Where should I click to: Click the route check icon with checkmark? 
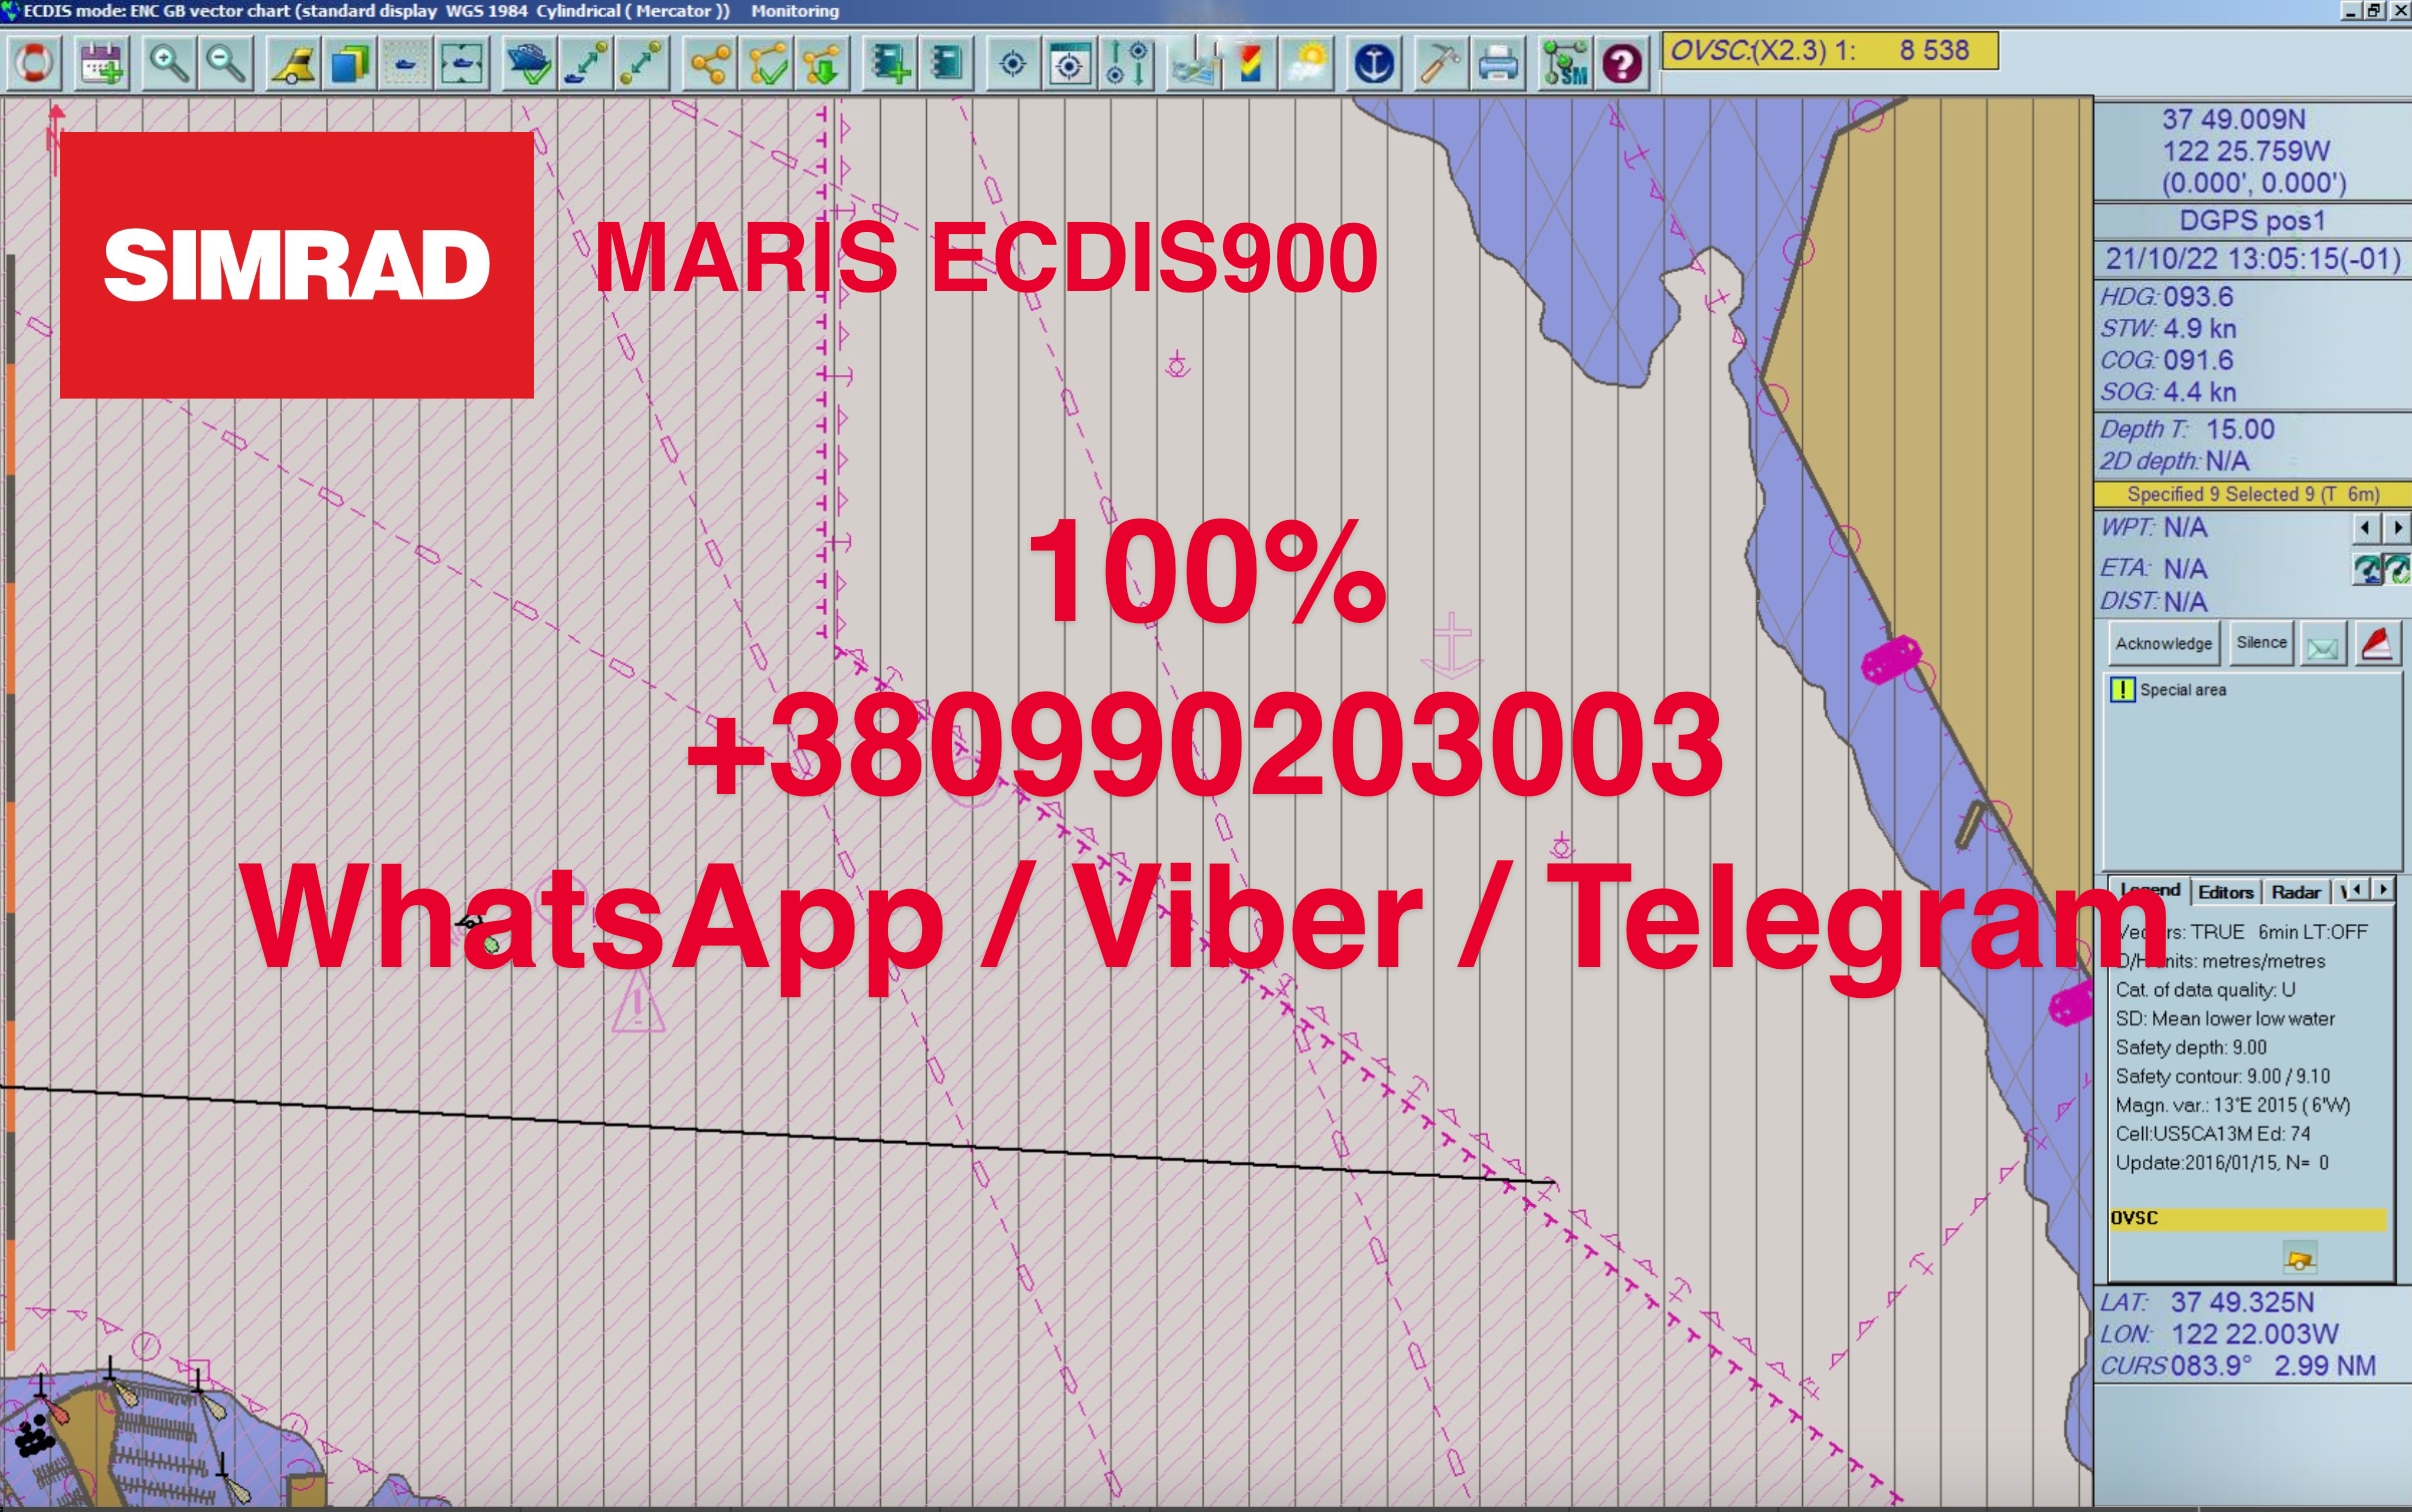pyautogui.click(x=766, y=64)
